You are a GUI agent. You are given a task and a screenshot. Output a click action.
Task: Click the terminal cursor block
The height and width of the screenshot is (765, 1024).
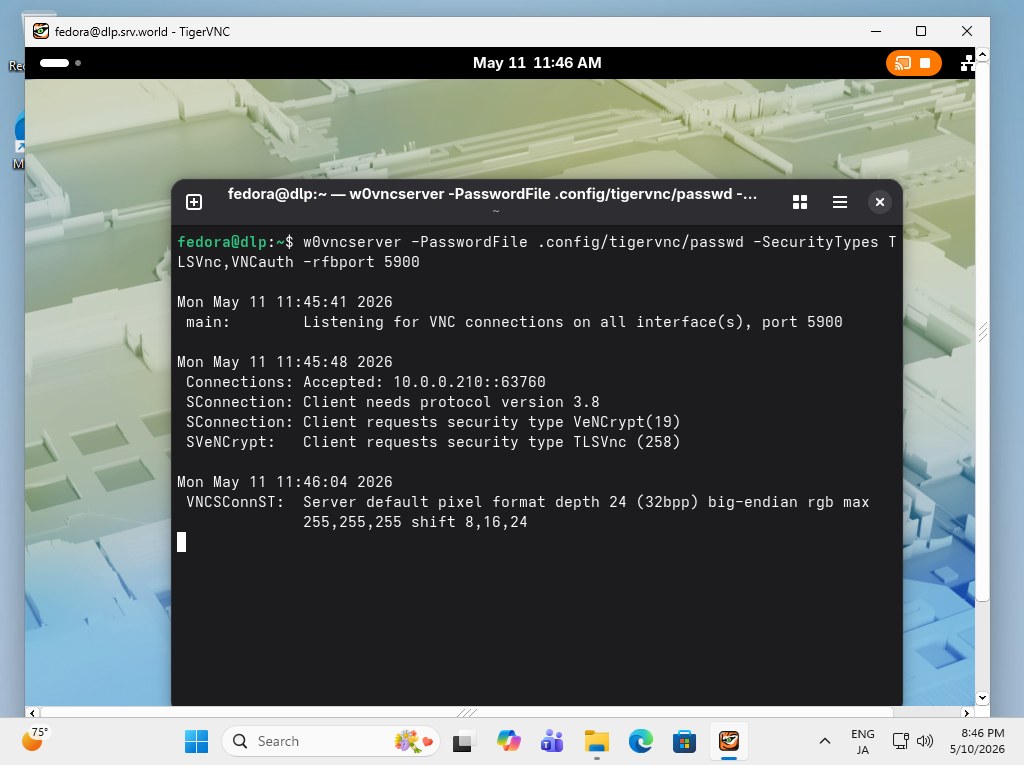pyautogui.click(x=182, y=542)
